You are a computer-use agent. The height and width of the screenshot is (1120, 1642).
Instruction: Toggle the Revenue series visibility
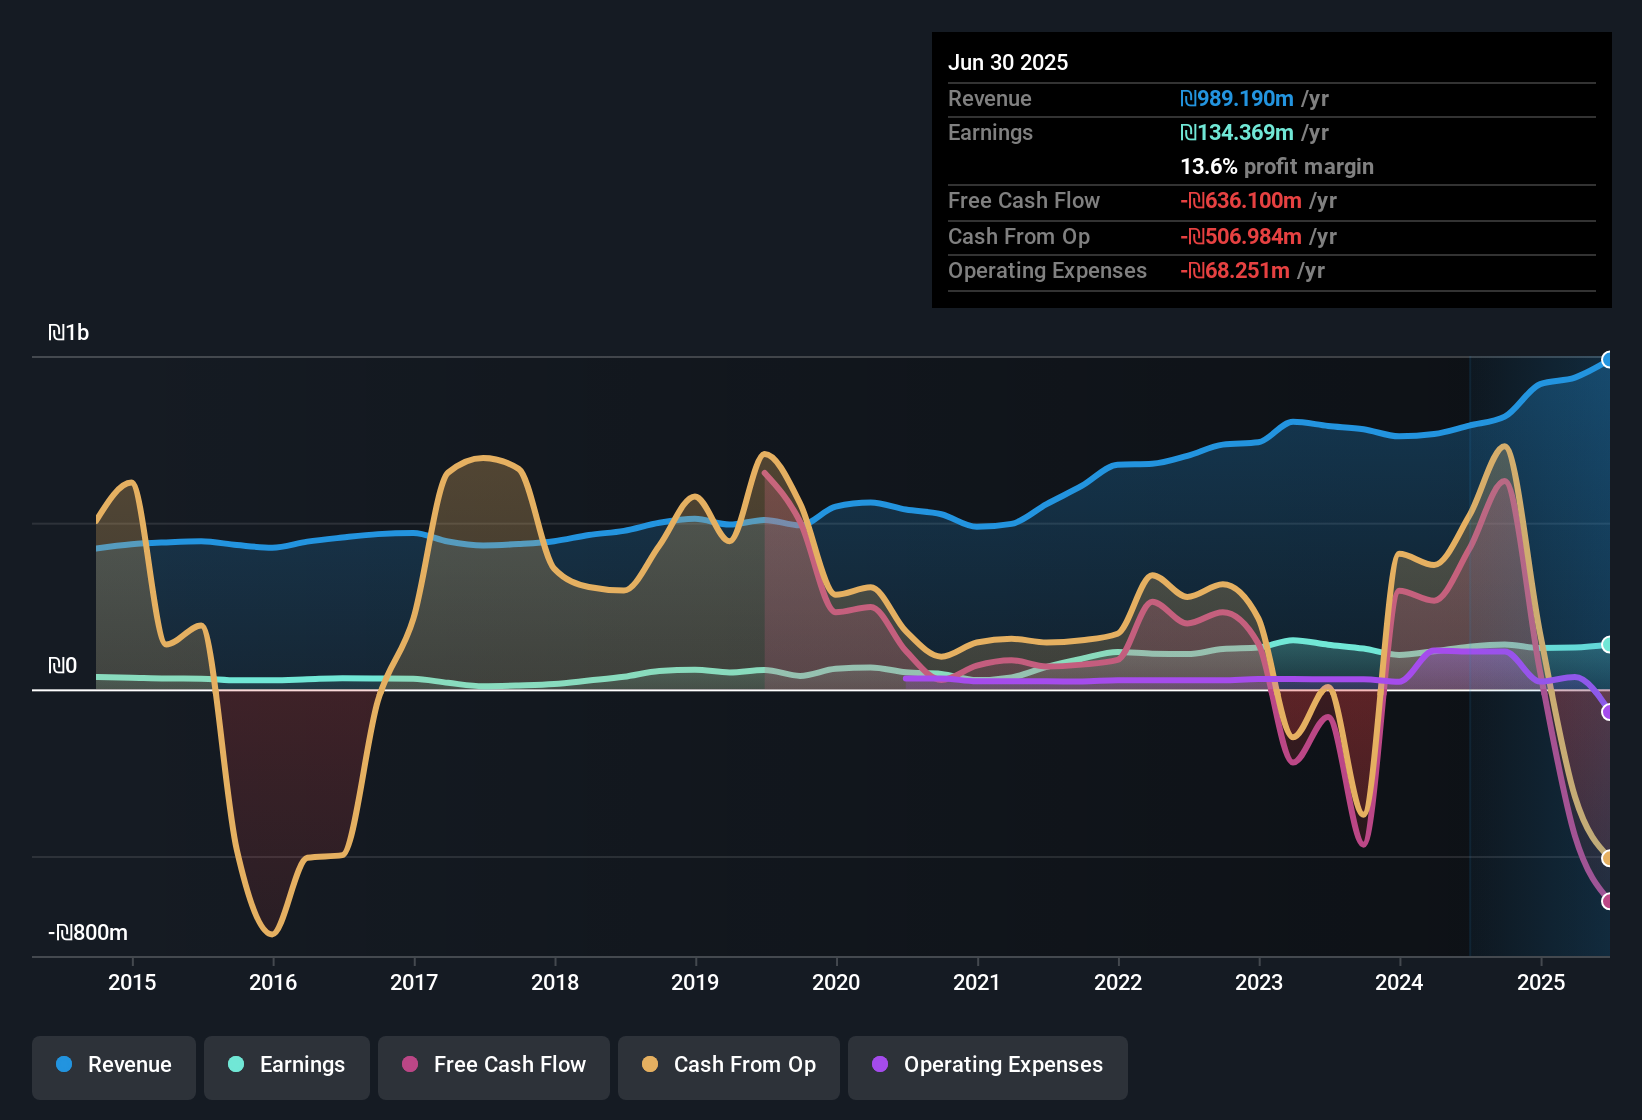coord(113,1065)
